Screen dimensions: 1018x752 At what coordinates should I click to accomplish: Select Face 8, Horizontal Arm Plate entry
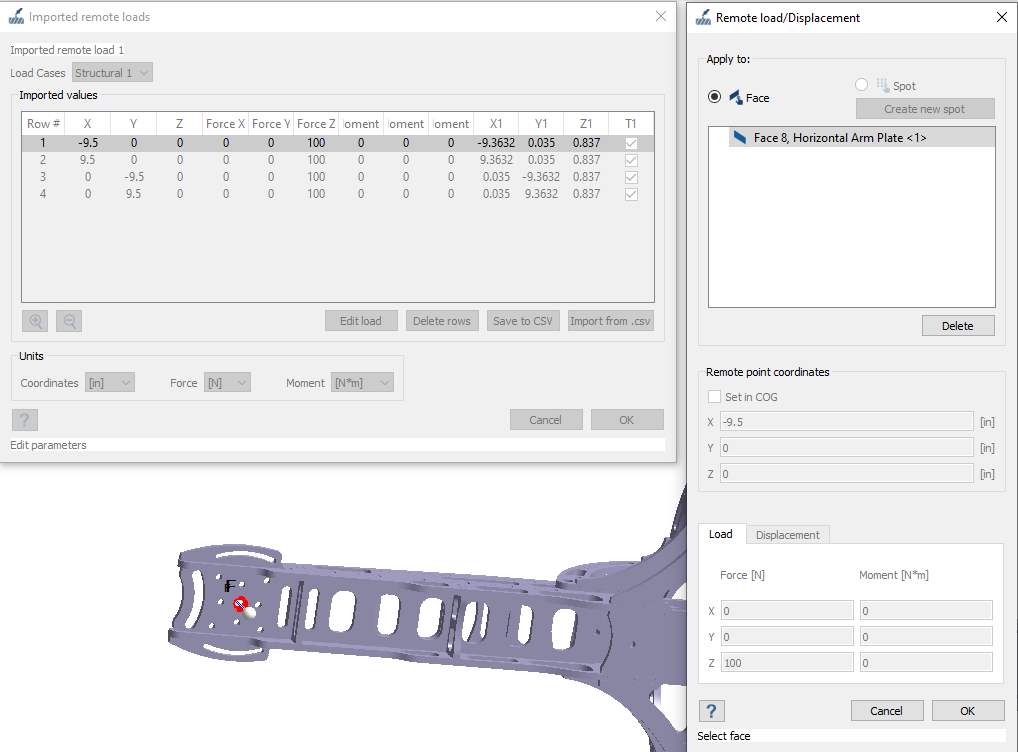pyautogui.click(x=839, y=138)
